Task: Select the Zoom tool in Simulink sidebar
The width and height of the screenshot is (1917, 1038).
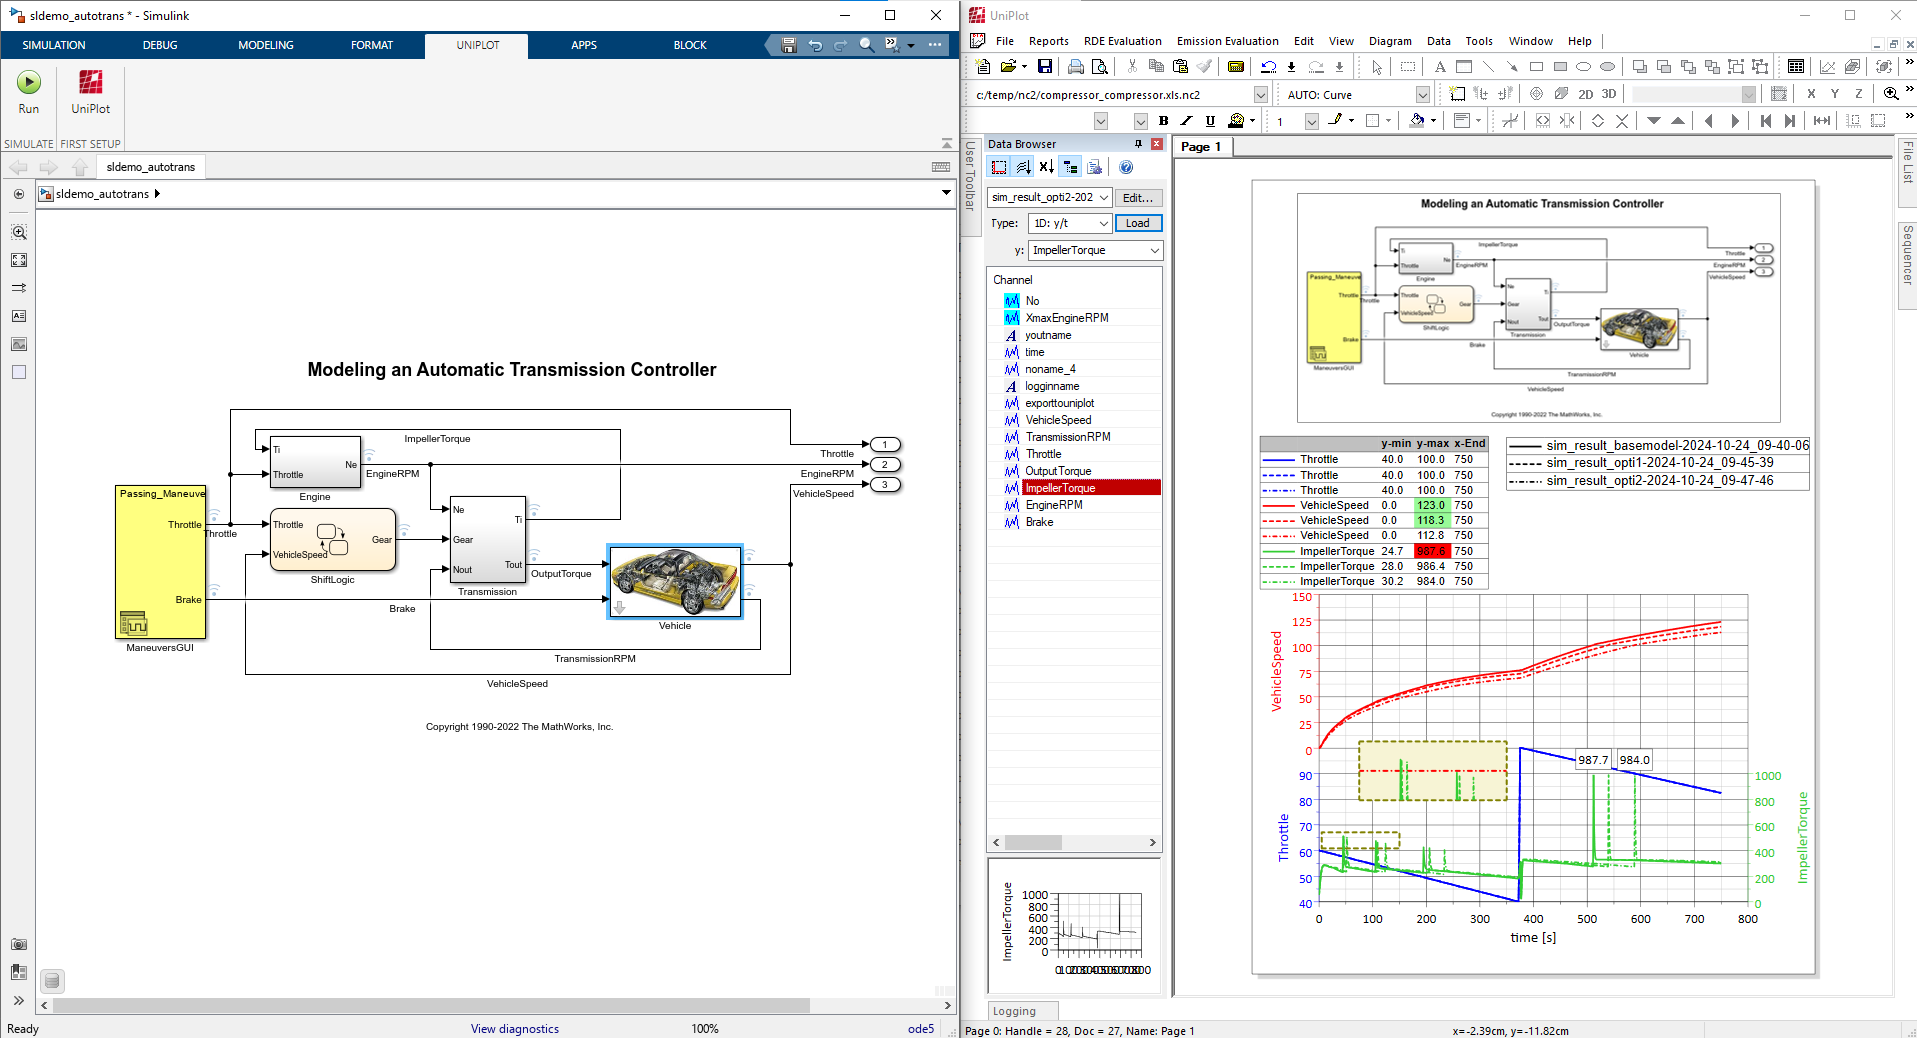Action: pos(19,232)
